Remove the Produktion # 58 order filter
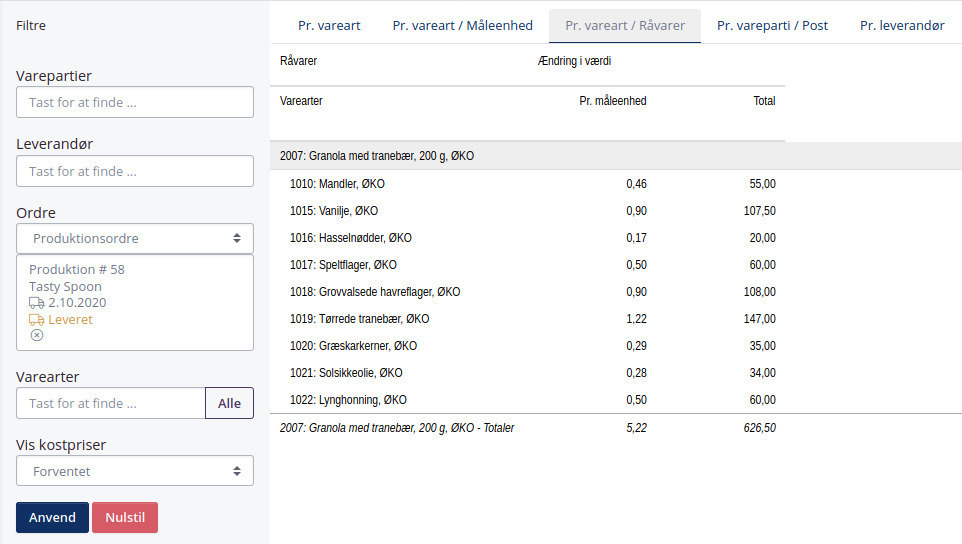962x544 pixels. pyautogui.click(x=37, y=336)
